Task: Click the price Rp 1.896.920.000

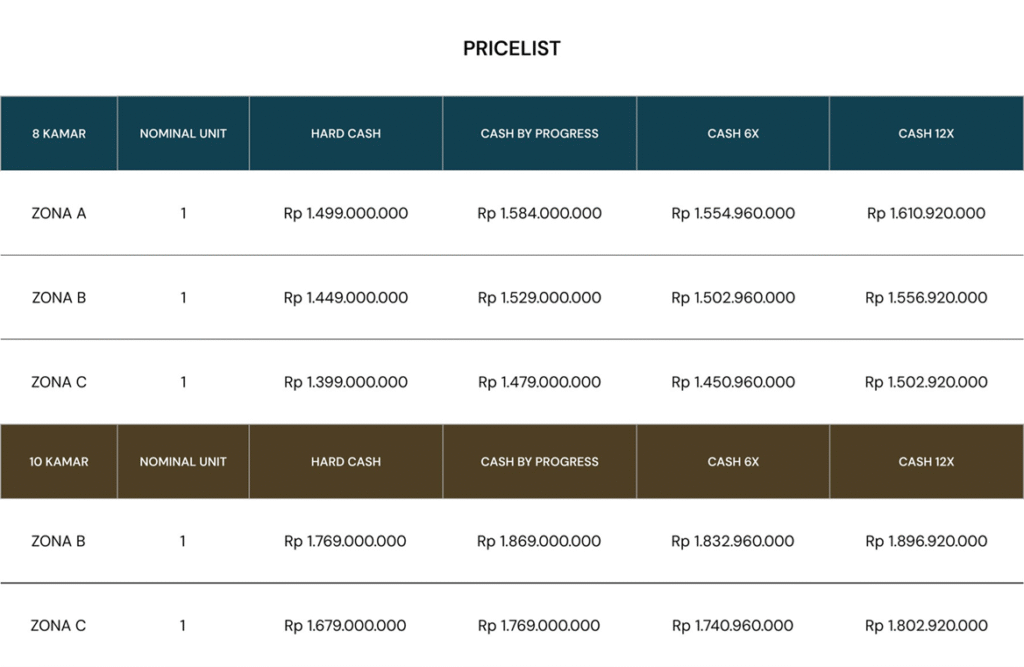Action: point(926,541)
